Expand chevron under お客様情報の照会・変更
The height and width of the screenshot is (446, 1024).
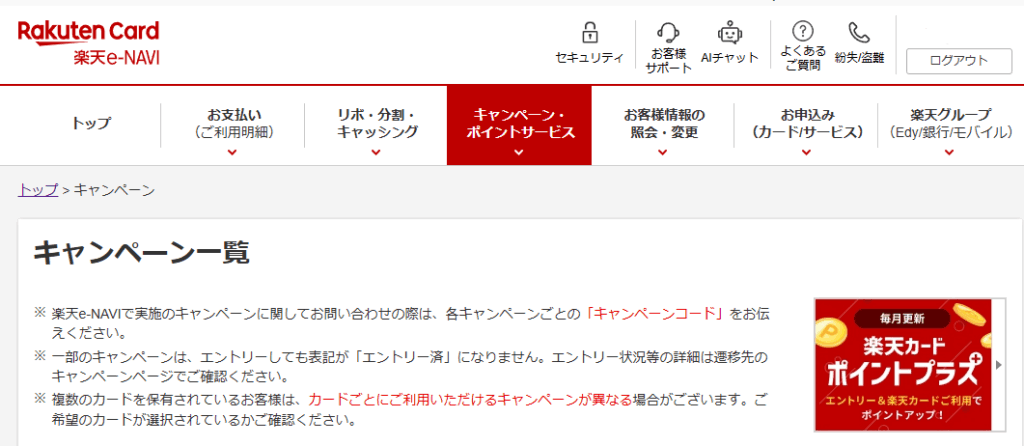coord(663,153)
